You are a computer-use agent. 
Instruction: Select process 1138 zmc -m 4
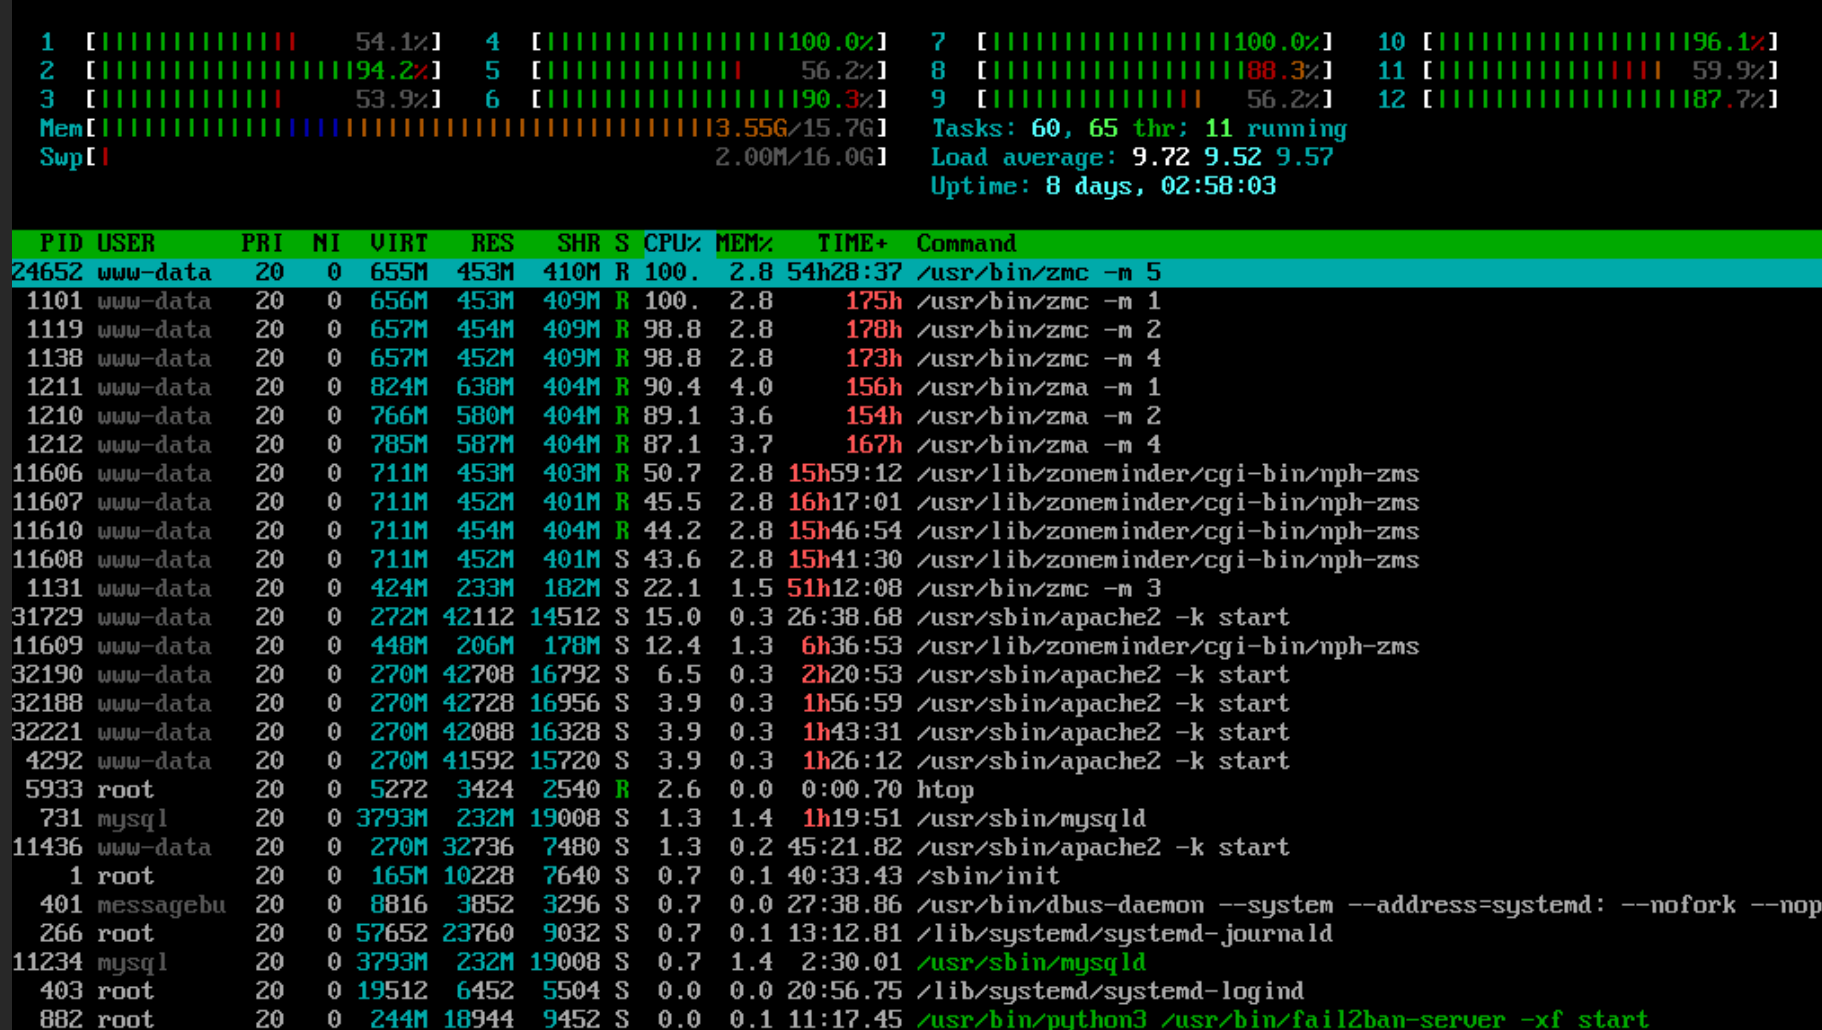tap(916, 358)
